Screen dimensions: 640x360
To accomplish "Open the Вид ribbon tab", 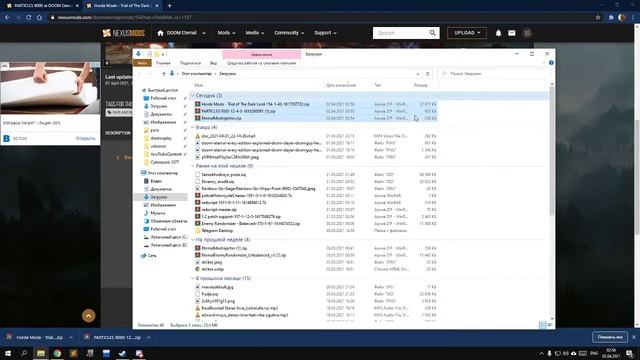I will click(x=213, y=63).
